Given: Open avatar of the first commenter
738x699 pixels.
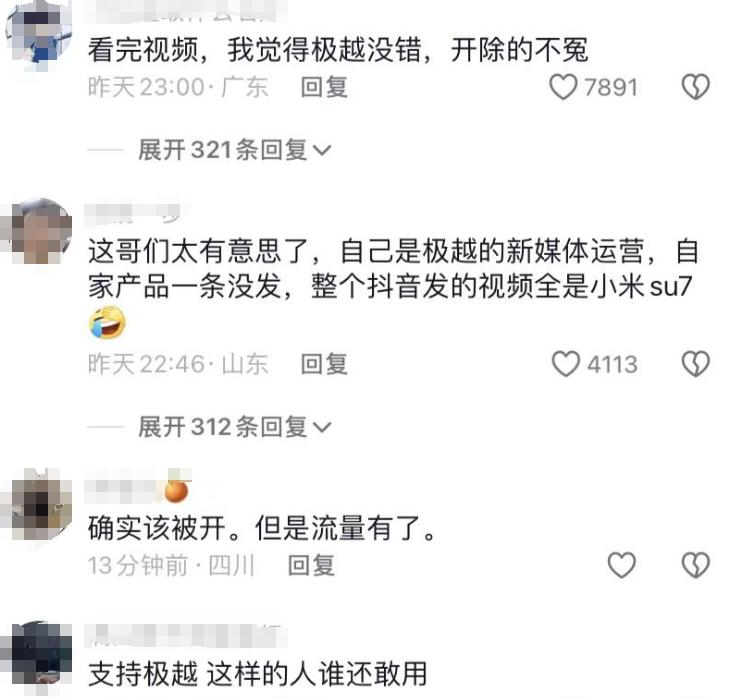Looking at the screenshot, I should click(x=39, y=34).
